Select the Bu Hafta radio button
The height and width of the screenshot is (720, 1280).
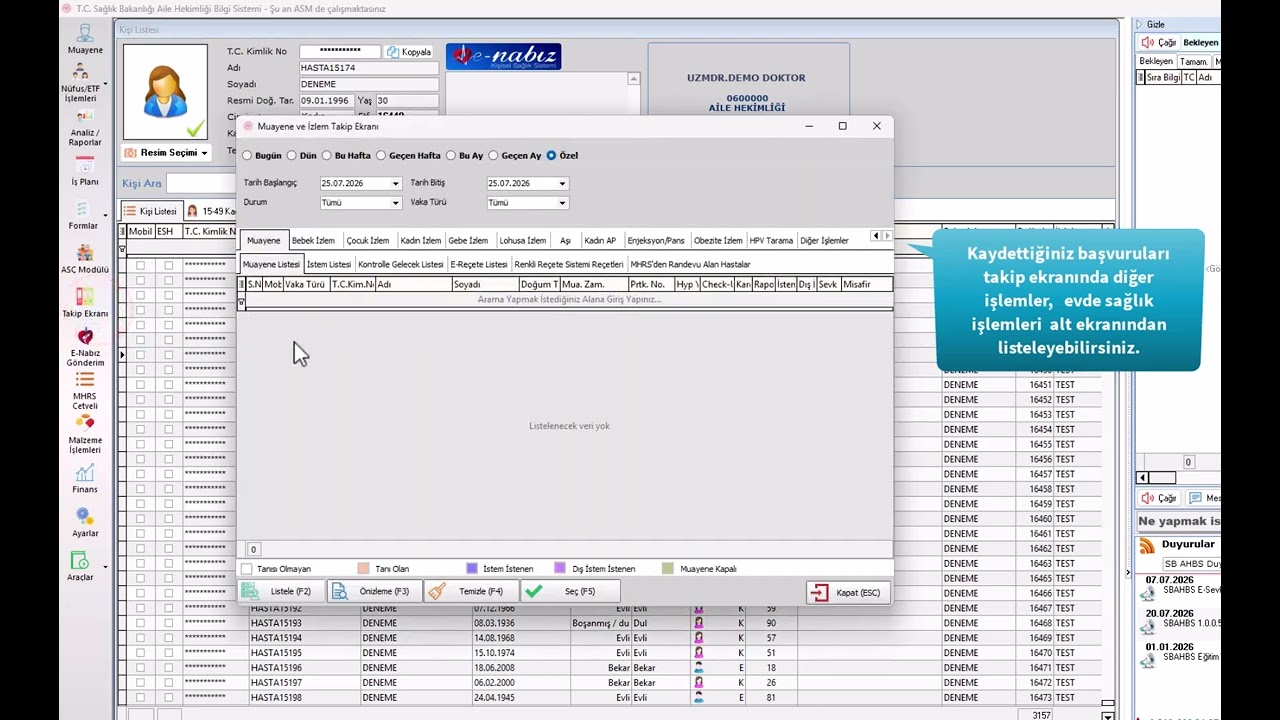(327, 156)
